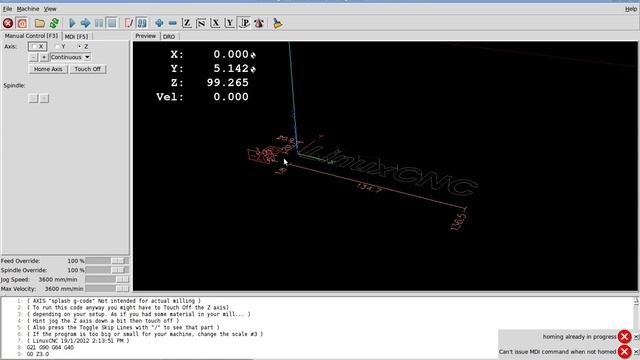Adjust the Jog Speed slider

pos(107,279)
